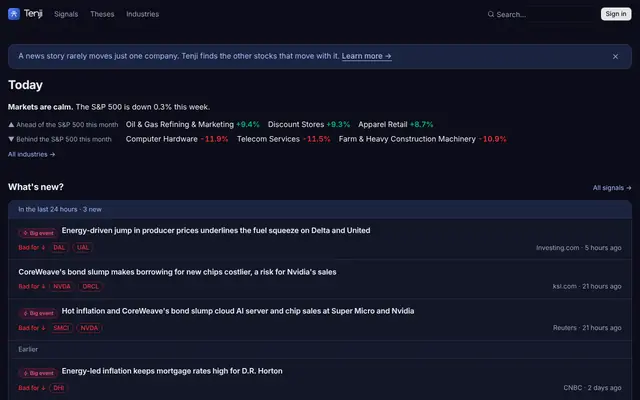Click the Earlier section label
Image resolution: width=640 pixels, height=400 pixels.
(x=28, y=349)
